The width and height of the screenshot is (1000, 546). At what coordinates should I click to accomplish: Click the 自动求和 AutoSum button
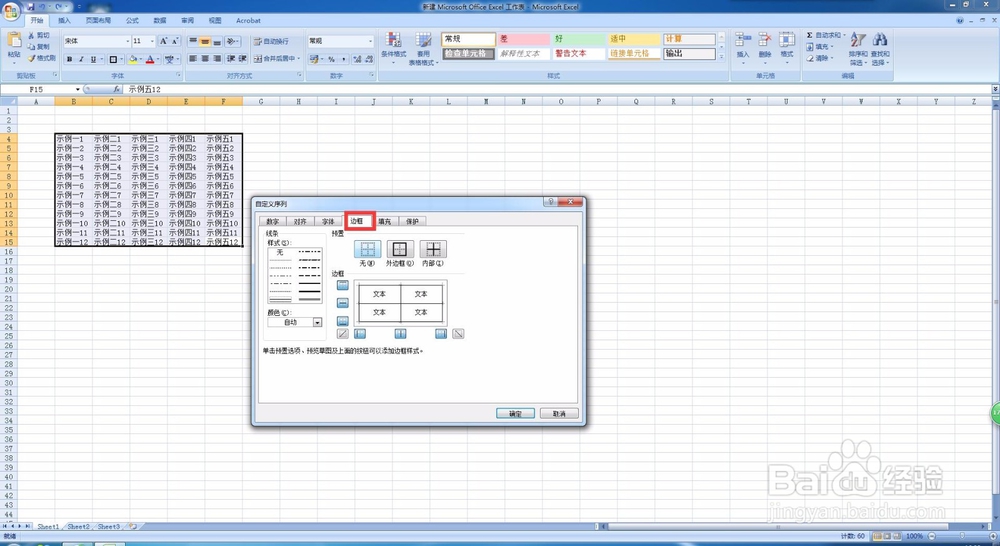pos(823,35)
